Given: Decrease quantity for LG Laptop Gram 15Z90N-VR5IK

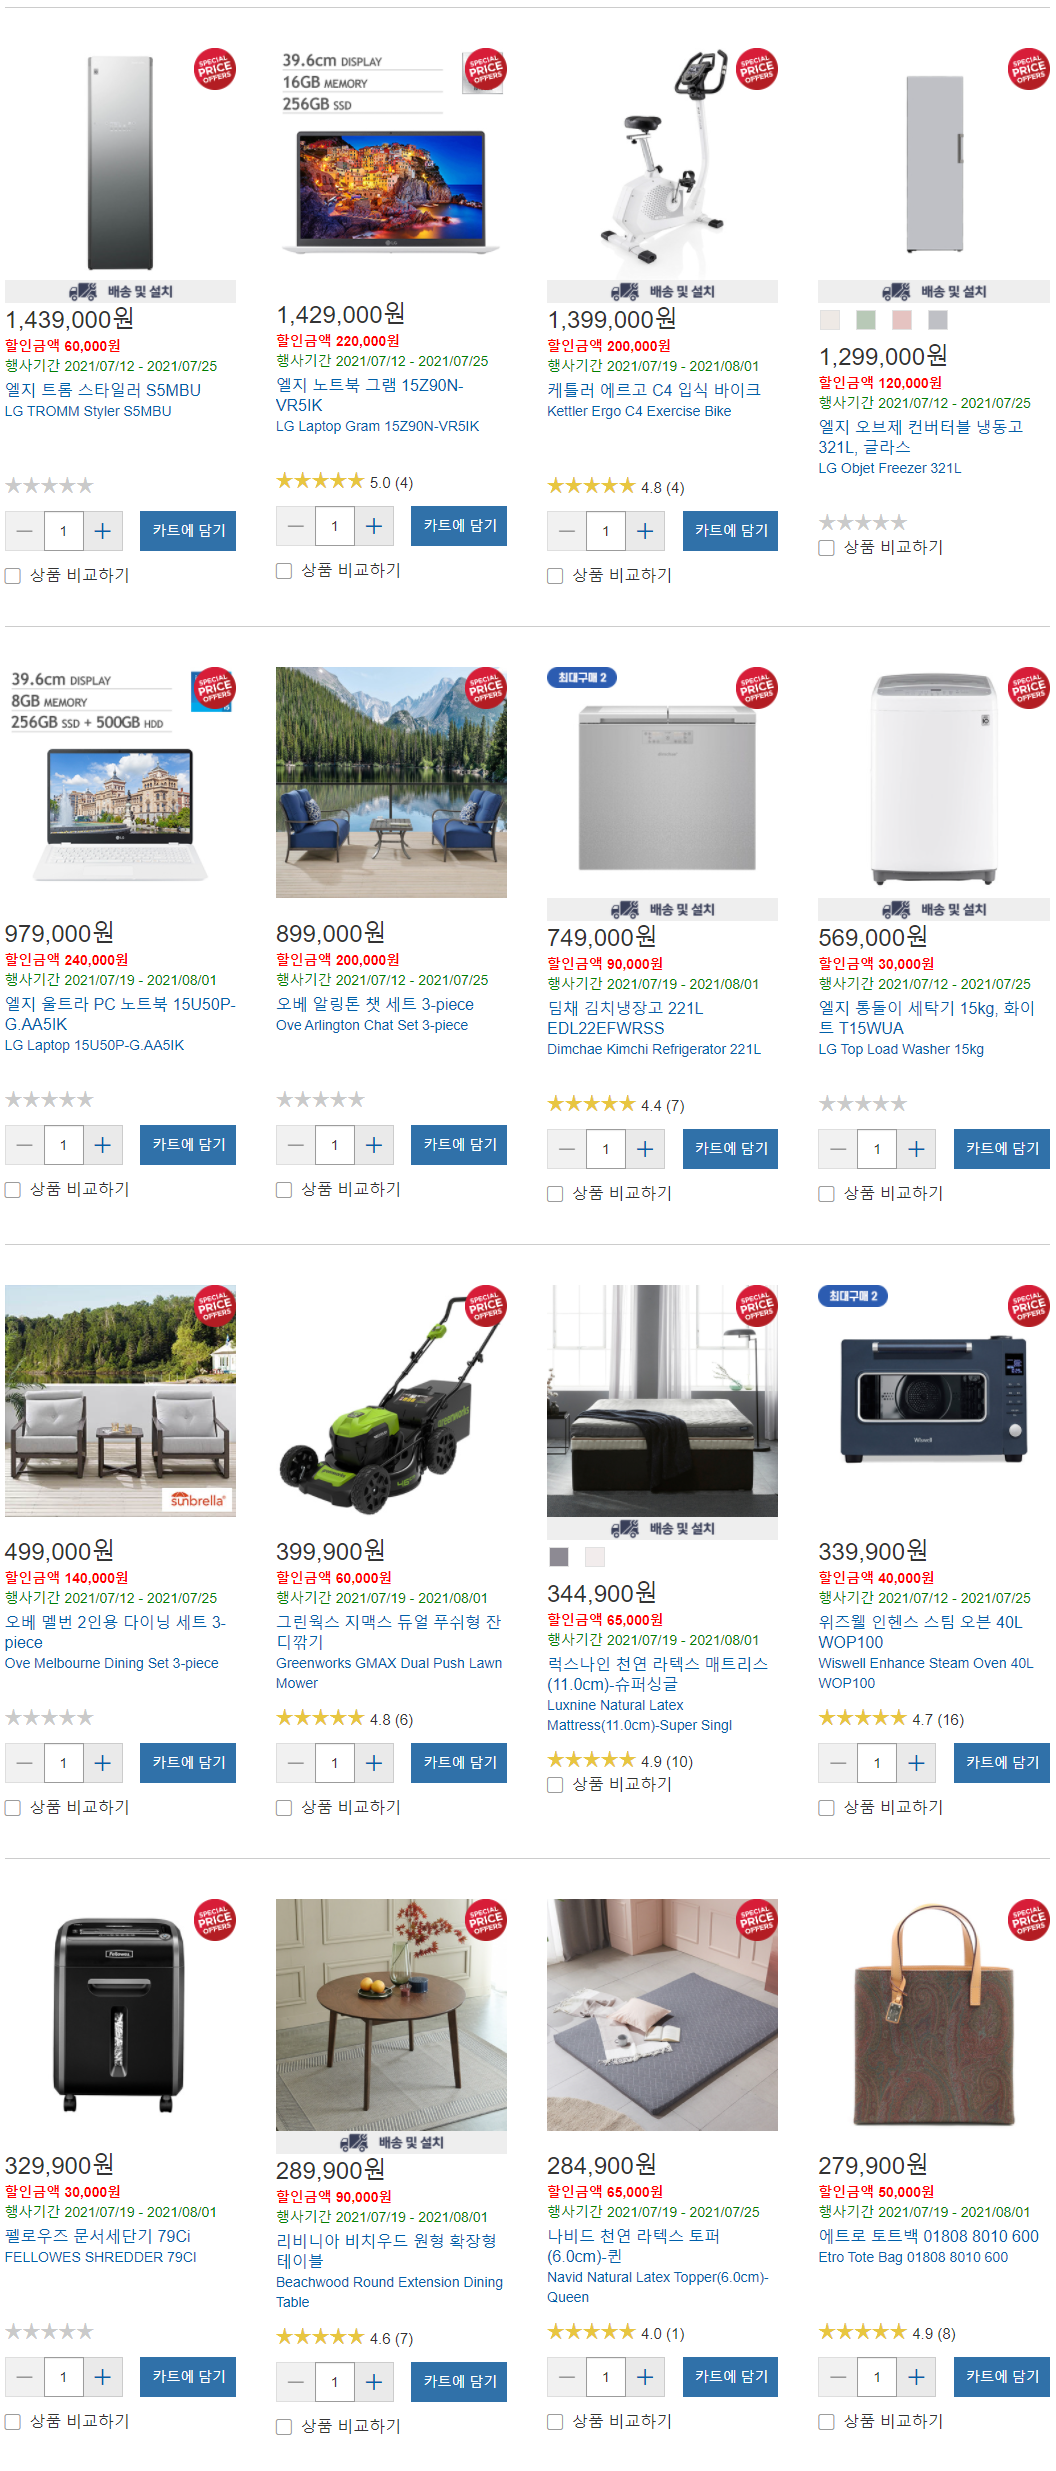Looking at the screenshot, I should pyautogui.click(x=295, y=526).
